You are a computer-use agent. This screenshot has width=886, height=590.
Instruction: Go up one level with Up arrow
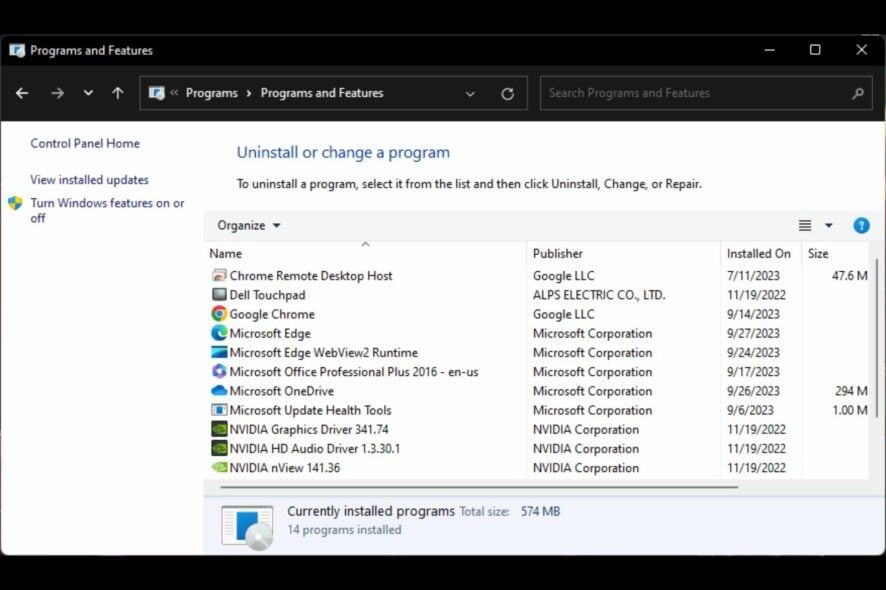pos(118,93)
